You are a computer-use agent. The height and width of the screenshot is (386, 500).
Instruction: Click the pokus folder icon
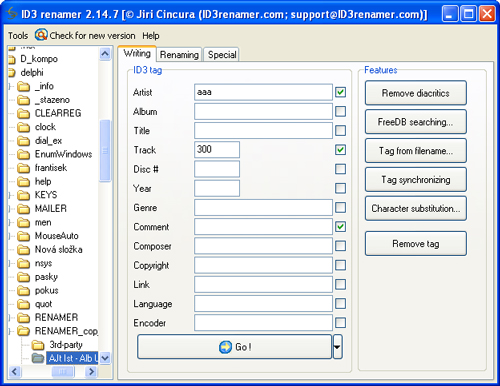tap(23, 290)
